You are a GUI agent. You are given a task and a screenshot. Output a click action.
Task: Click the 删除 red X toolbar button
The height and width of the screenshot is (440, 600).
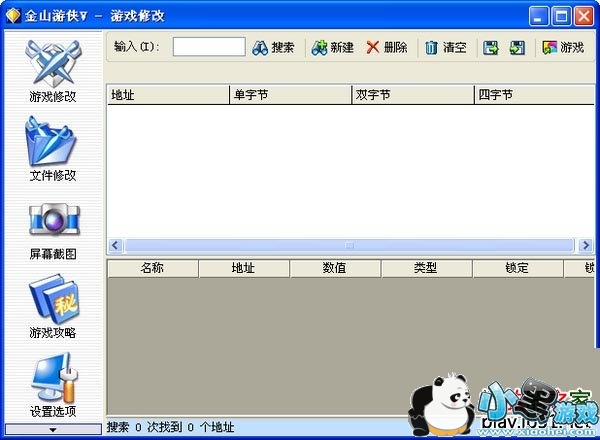(x=387, y=48)
